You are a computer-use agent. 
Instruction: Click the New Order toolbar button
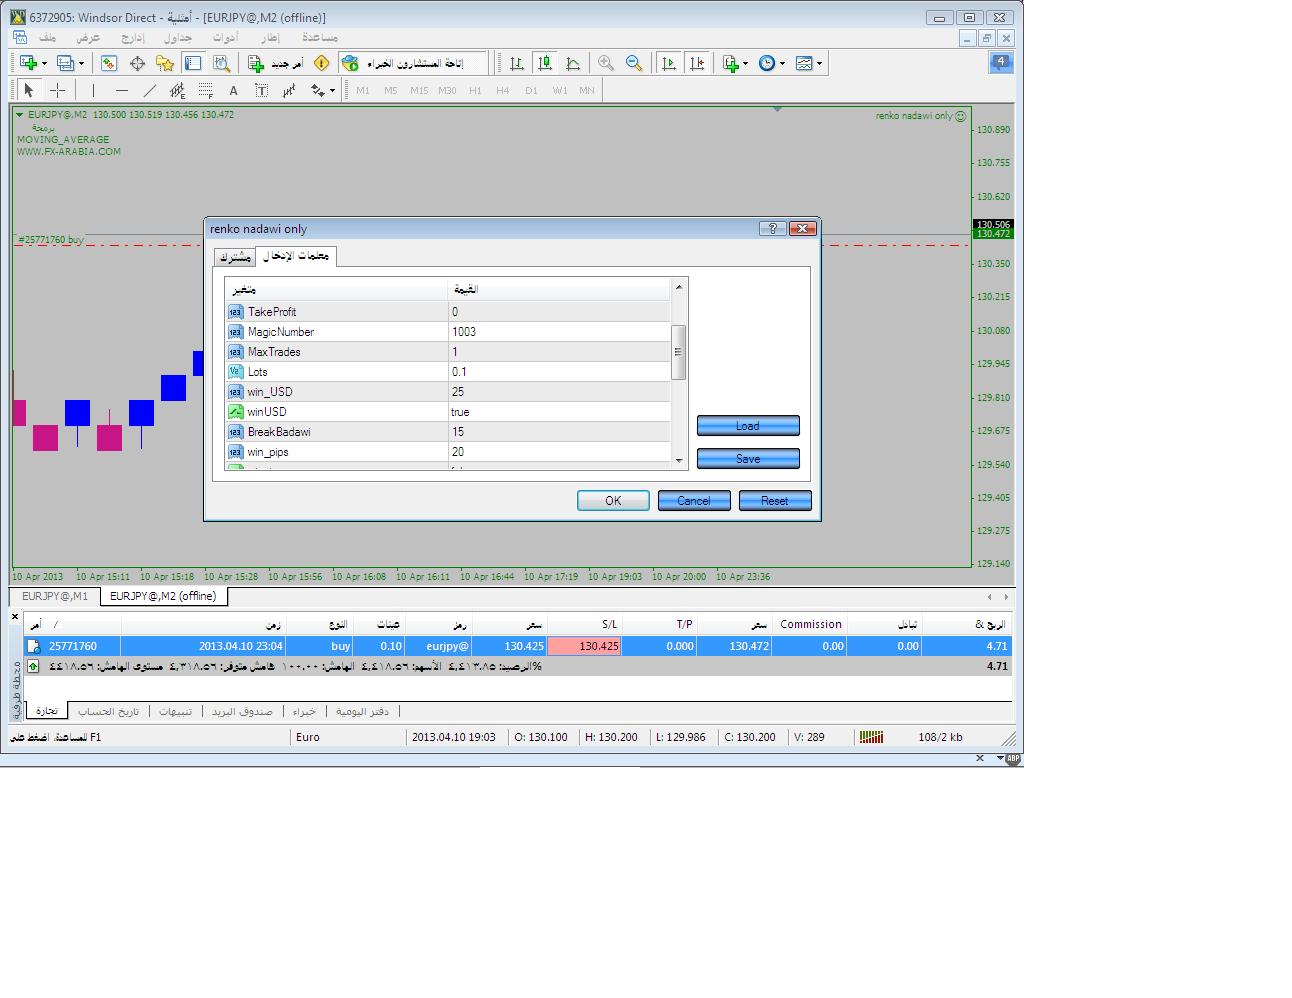[x=276, y=63]
